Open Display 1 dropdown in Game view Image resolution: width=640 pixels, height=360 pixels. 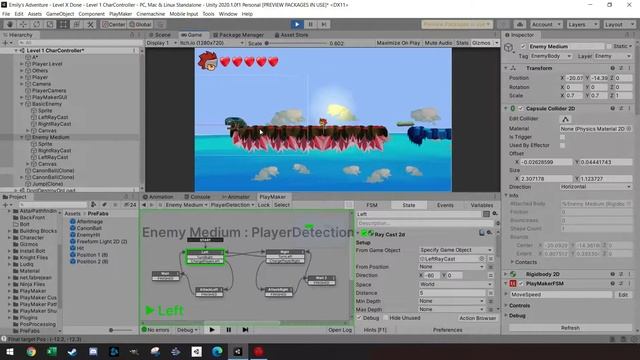click(x=162, y=43)
